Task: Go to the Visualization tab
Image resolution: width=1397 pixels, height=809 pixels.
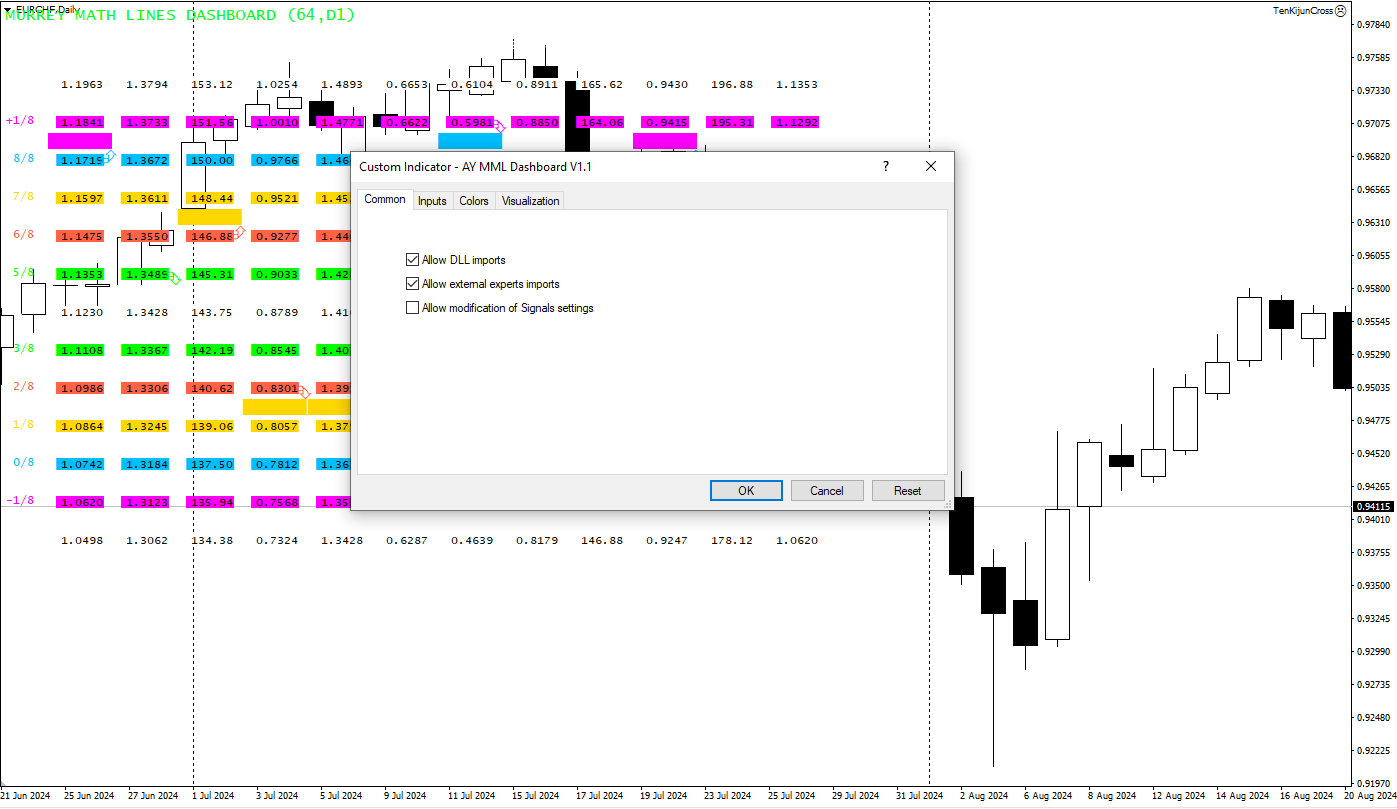Action: (x=530, y=201)
